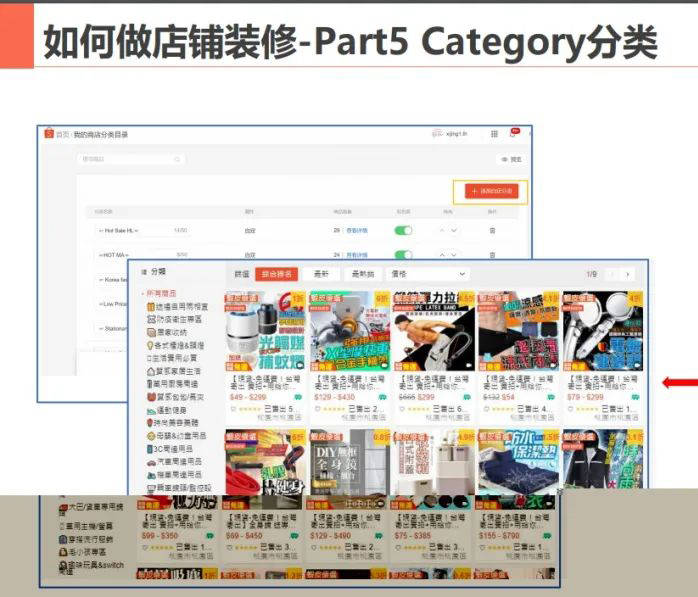Select the 3C周邊用品 category
The width and height of the screenshot is (698, 597).
point(173,449)
